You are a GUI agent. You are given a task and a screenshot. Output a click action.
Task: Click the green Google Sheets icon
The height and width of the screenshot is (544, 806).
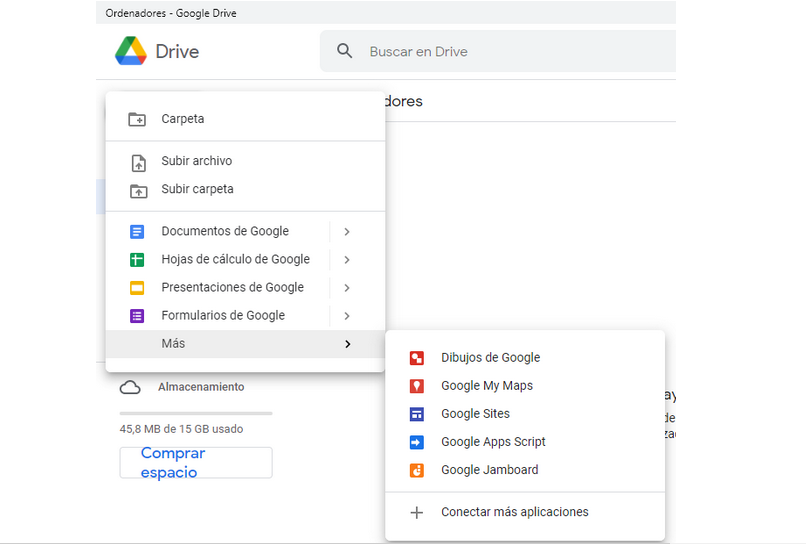[137, 260]
